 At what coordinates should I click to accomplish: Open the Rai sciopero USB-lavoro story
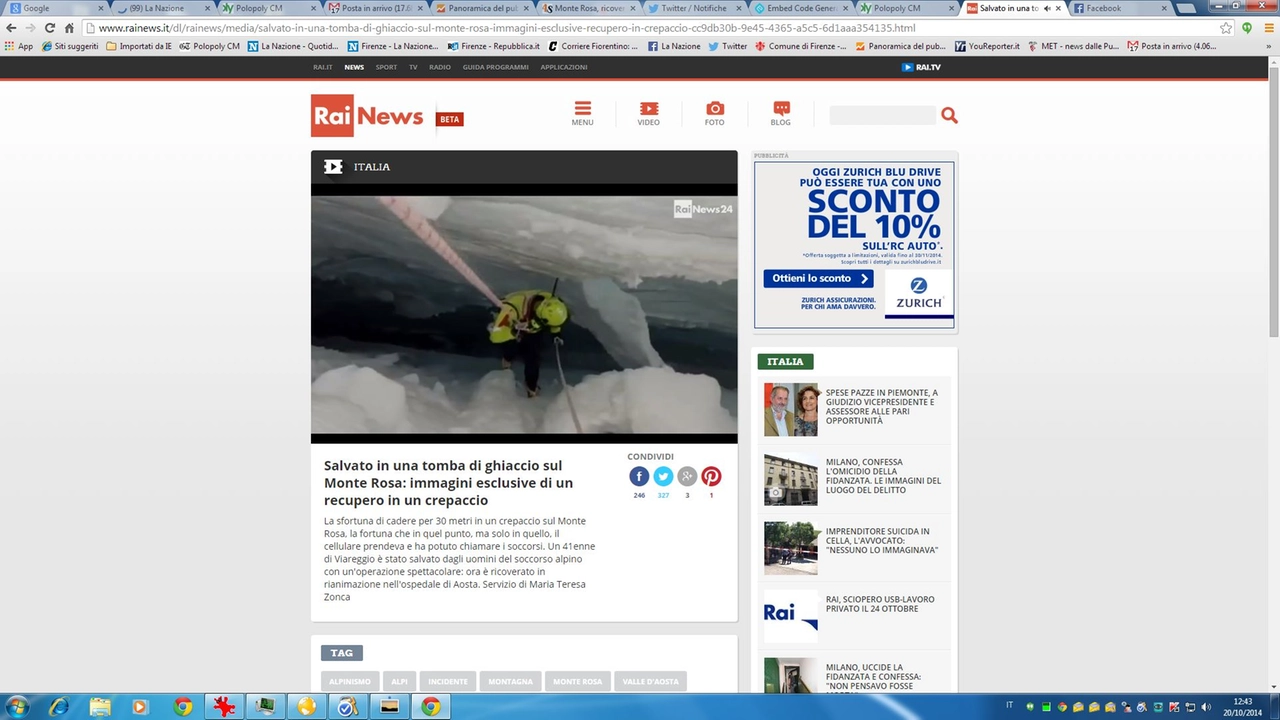pyautogui.click(x=880, y=604)
